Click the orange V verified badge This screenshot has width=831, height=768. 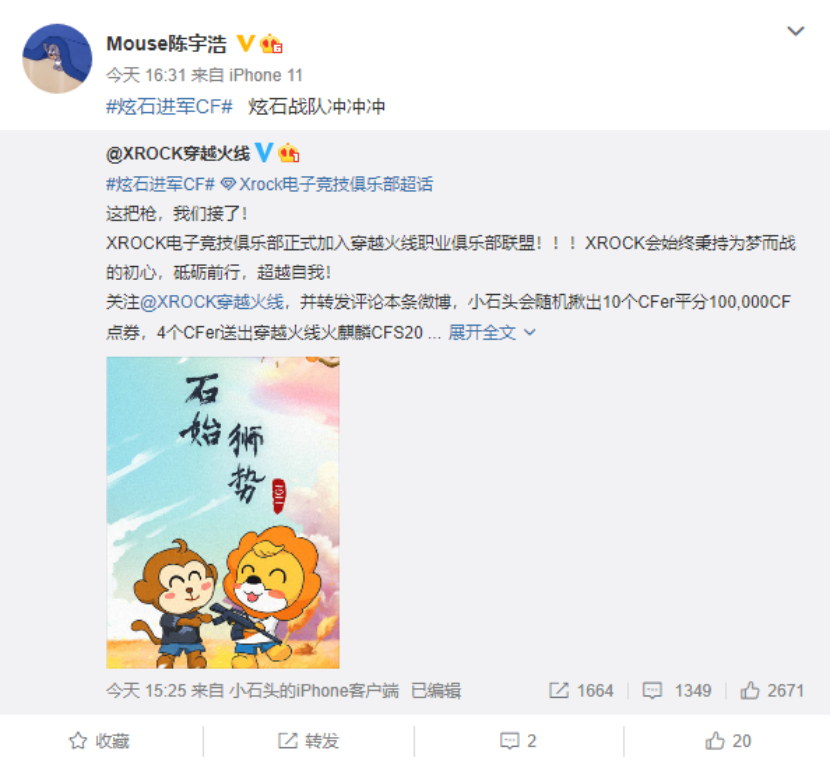[x=245, y=43]
